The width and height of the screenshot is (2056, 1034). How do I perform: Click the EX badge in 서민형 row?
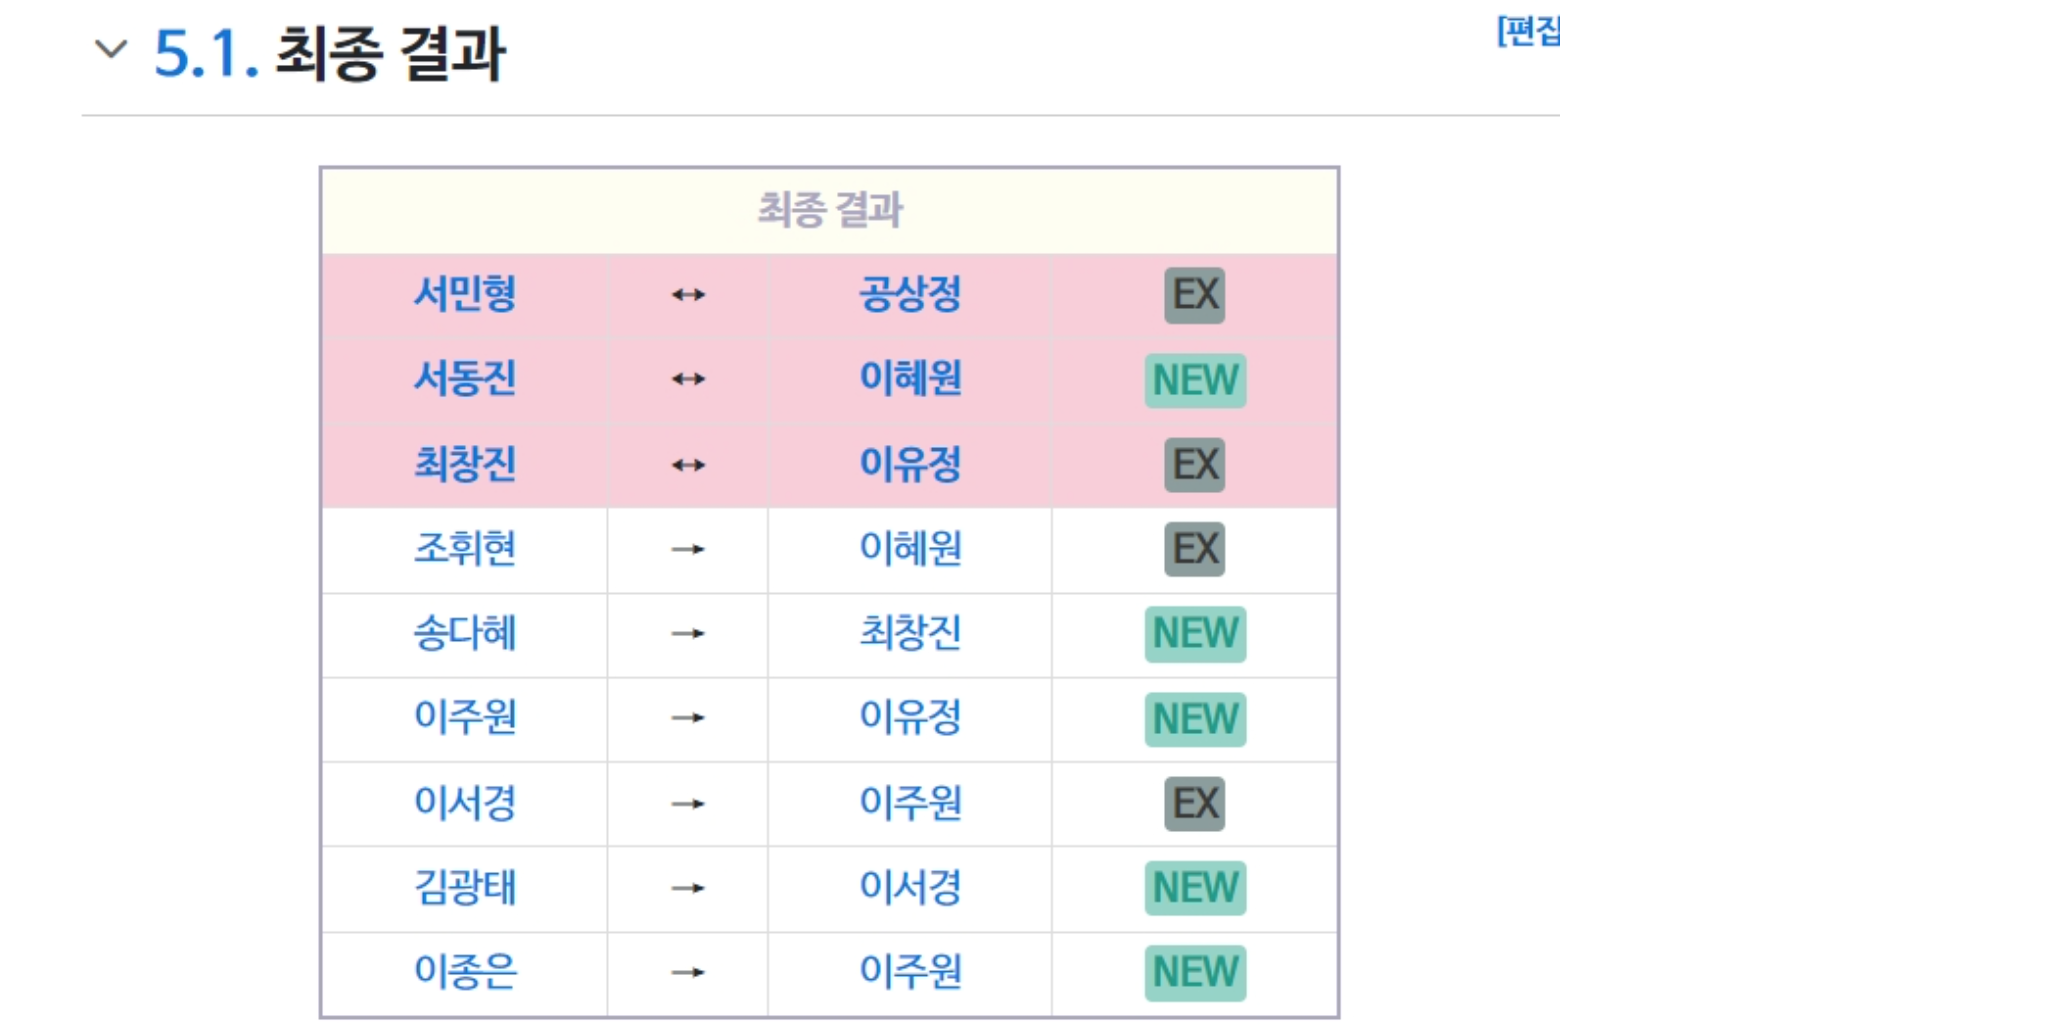(x=1194, y=295)
